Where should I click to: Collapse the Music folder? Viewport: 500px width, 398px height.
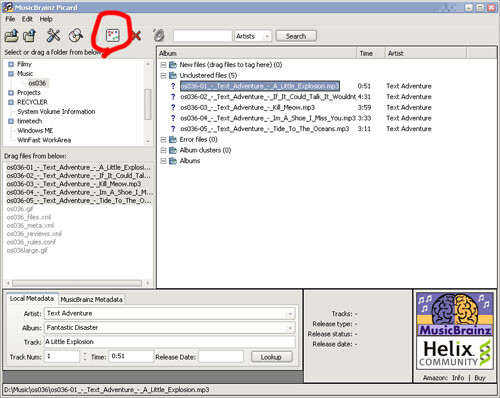click(11, 74)
